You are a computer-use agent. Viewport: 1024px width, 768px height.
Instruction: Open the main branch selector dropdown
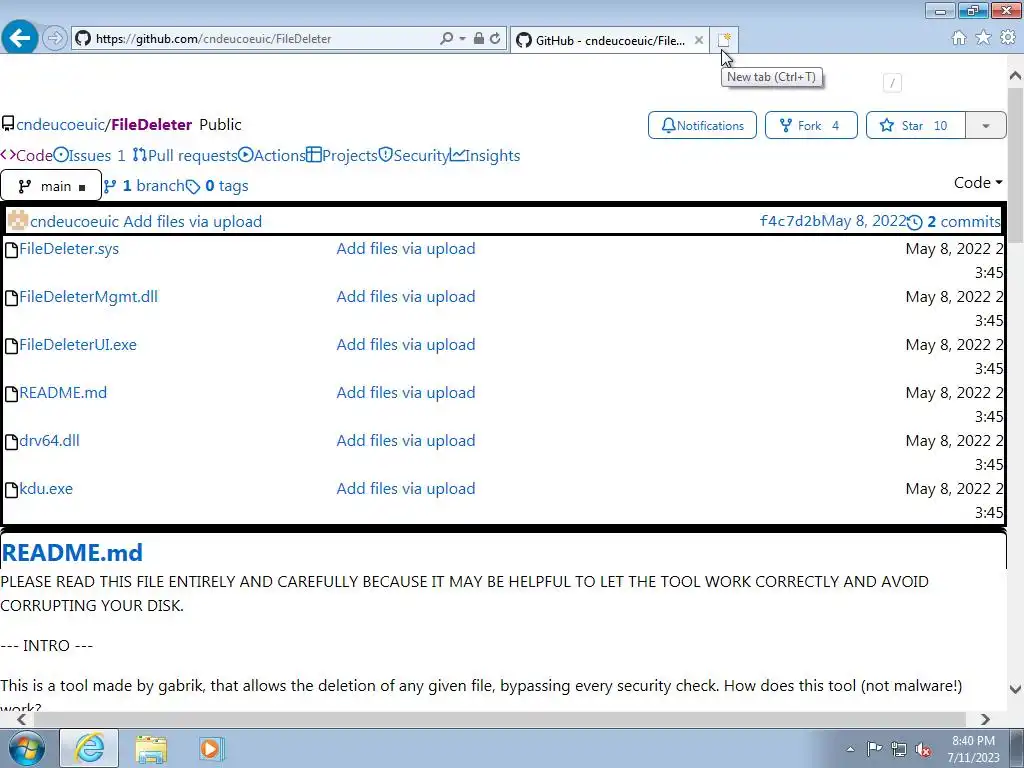(51, 186)
